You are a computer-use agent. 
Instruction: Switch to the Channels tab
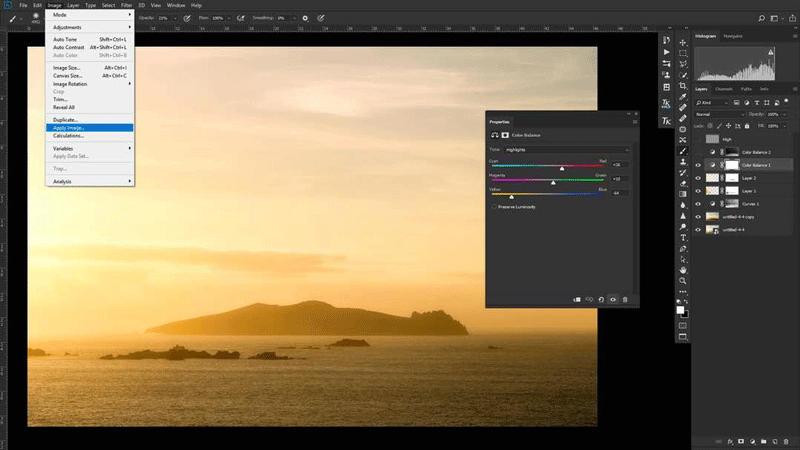click(x=723, y=89)
